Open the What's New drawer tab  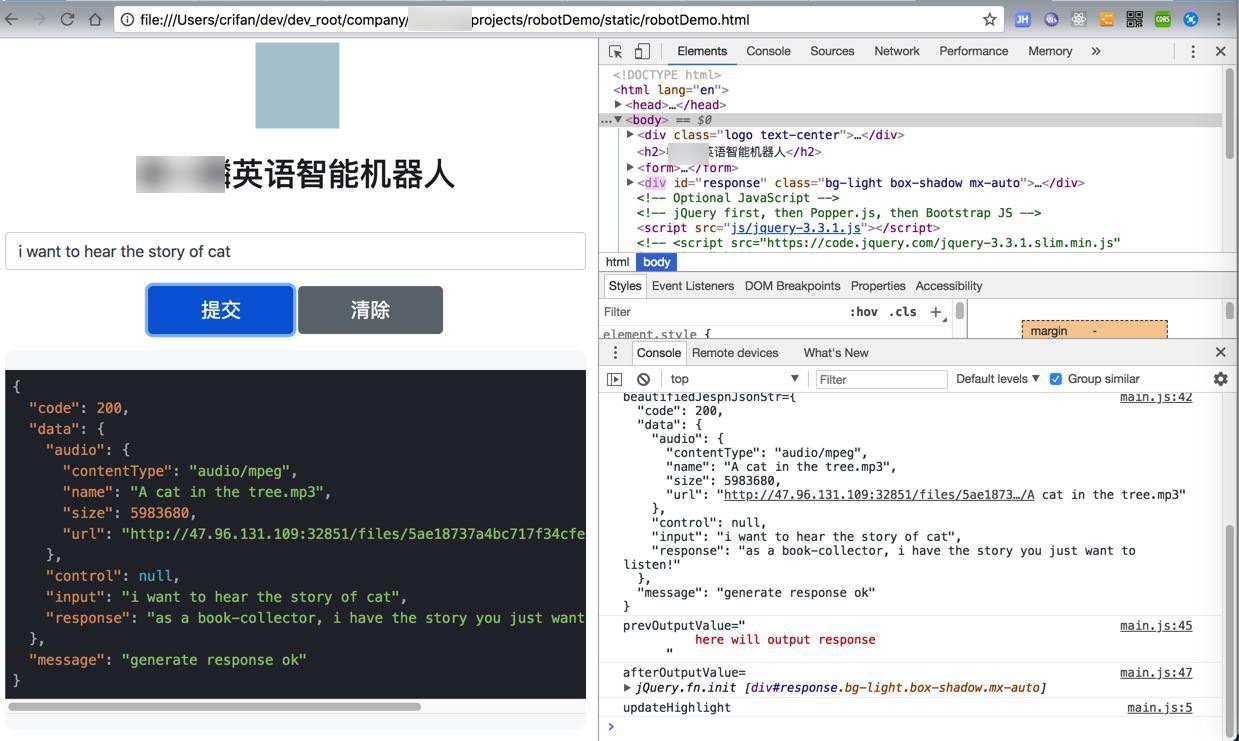836,353
